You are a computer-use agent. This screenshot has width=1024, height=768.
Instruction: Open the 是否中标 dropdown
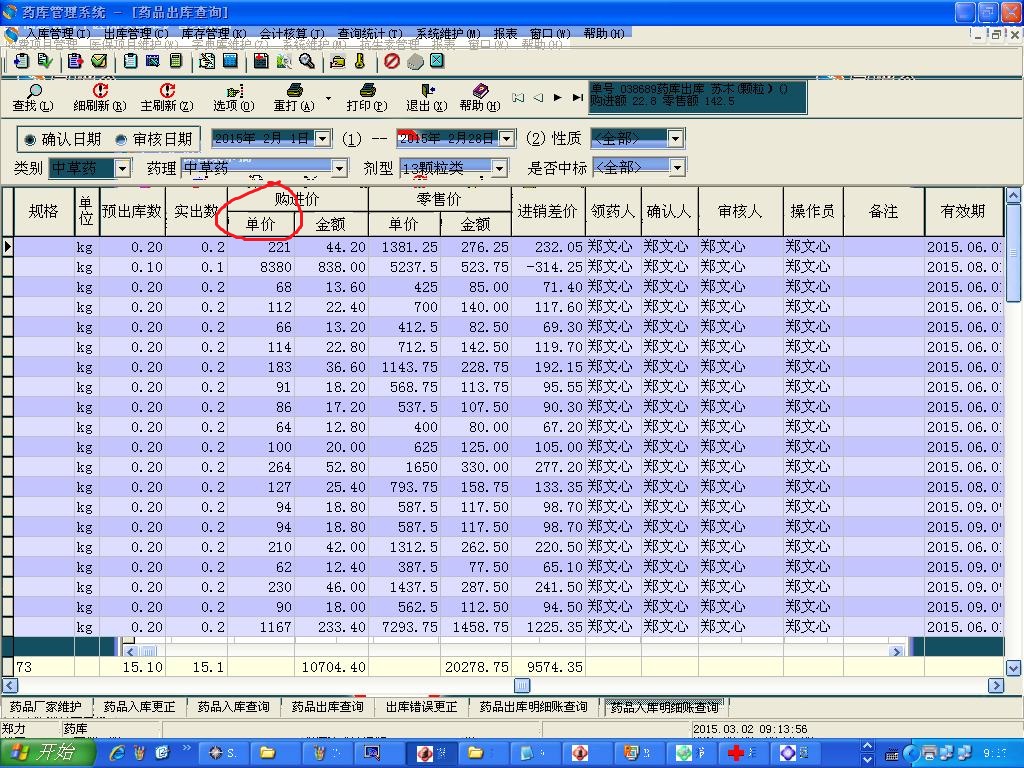(677, 168)
